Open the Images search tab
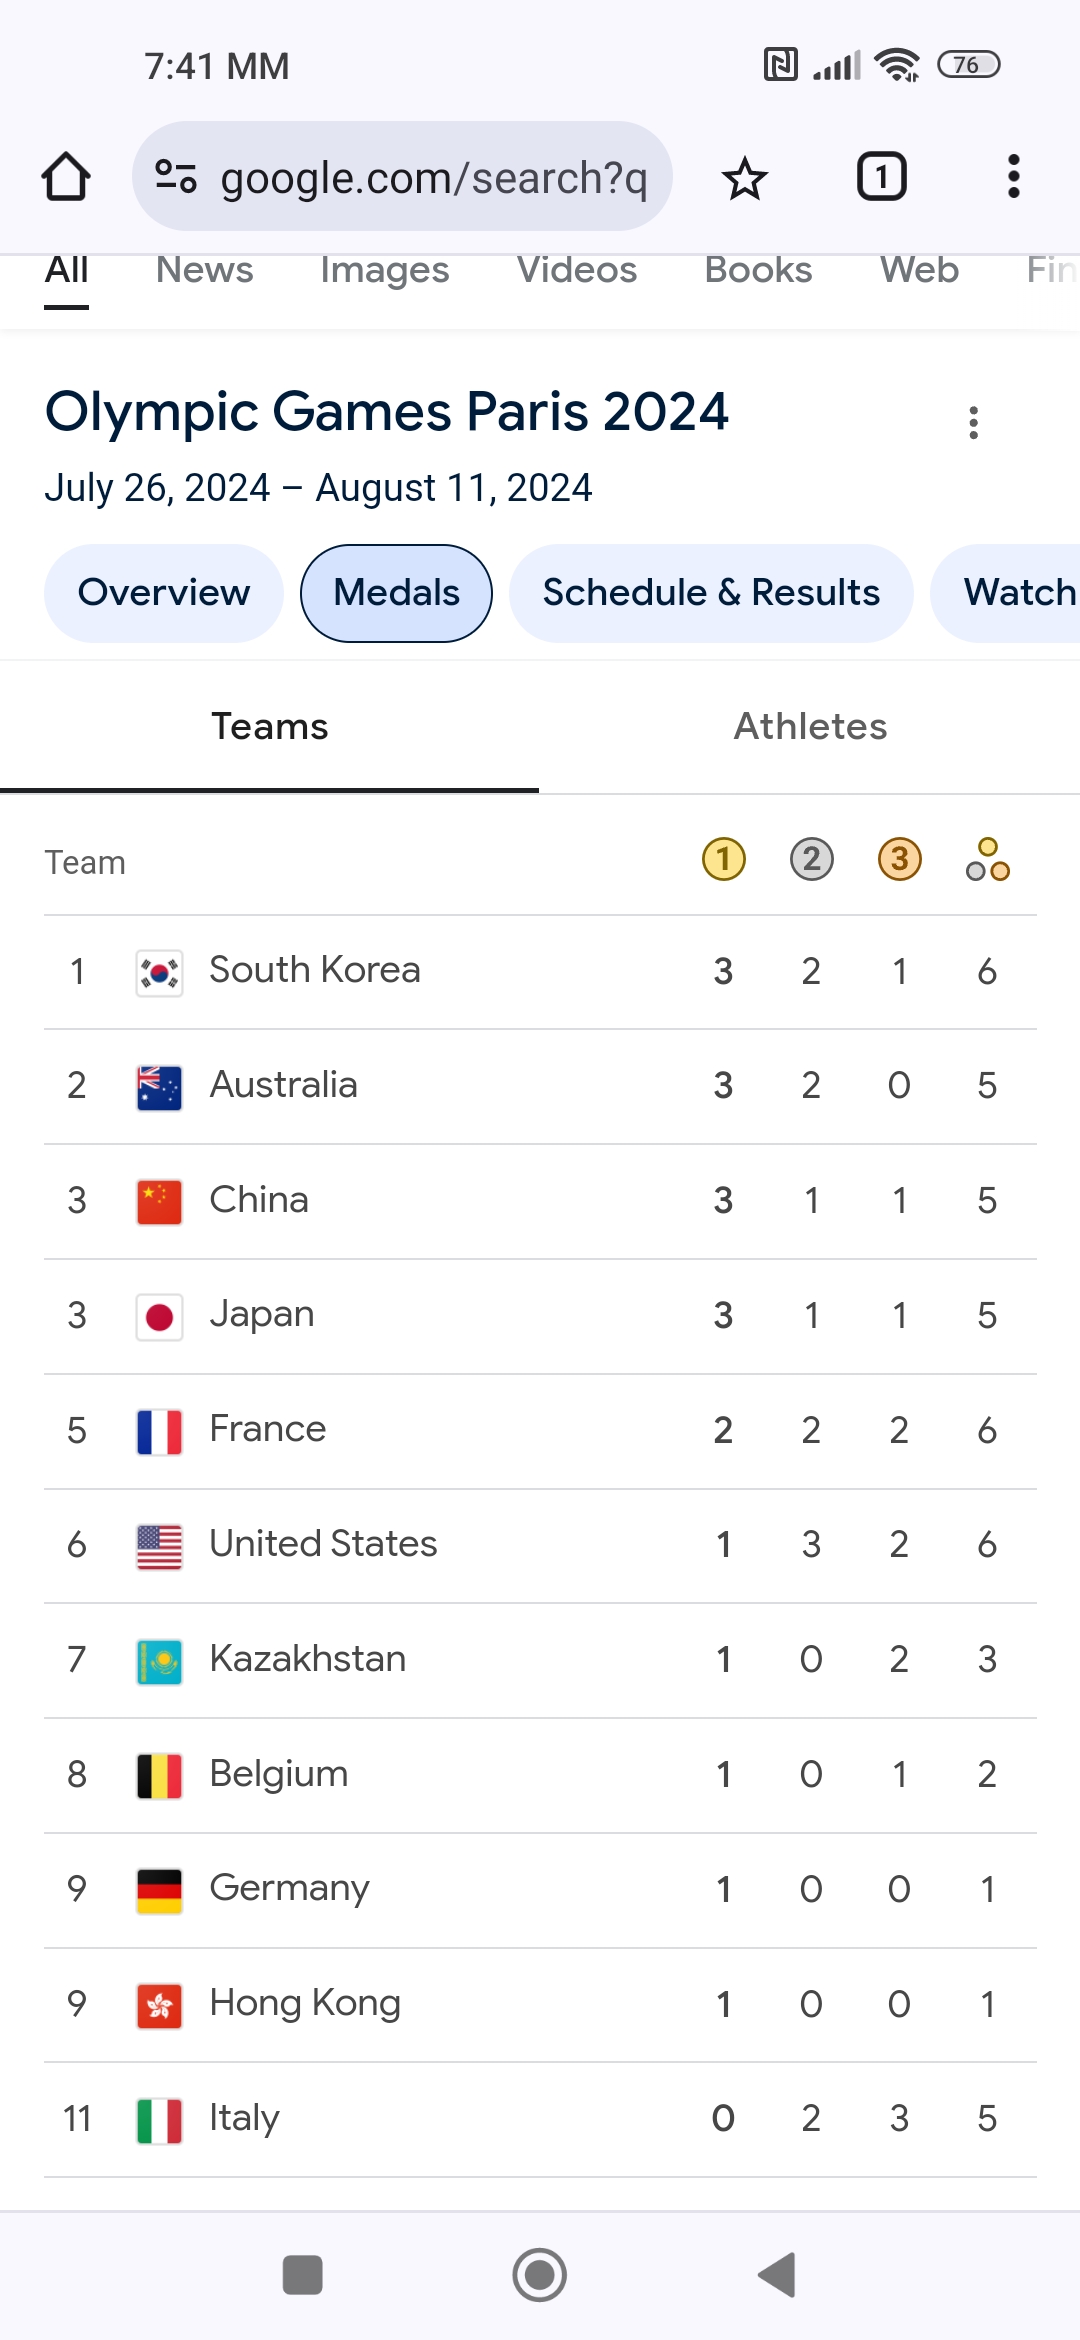Image resolution: width=1080 pixels, height=2340 pixels. (384, 270)
